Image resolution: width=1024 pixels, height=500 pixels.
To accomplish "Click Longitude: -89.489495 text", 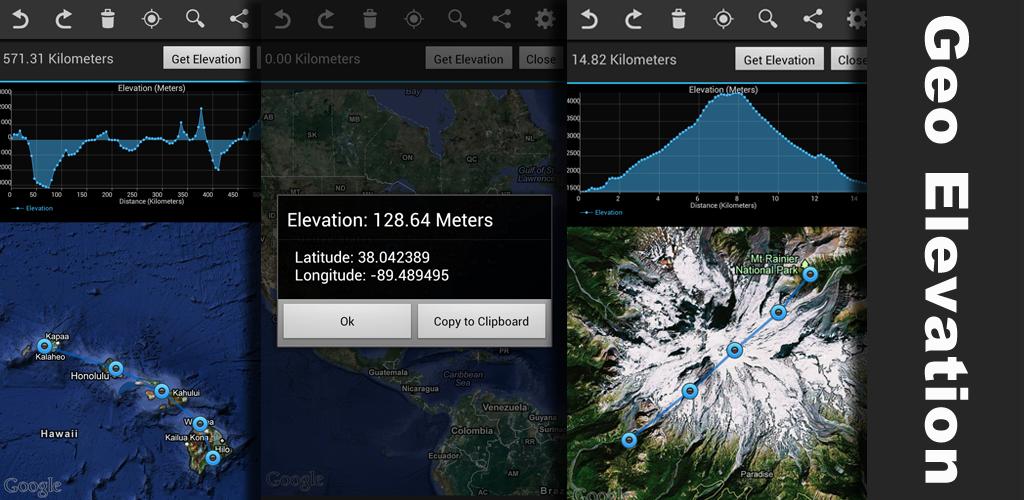I will [x=372, y=275].
